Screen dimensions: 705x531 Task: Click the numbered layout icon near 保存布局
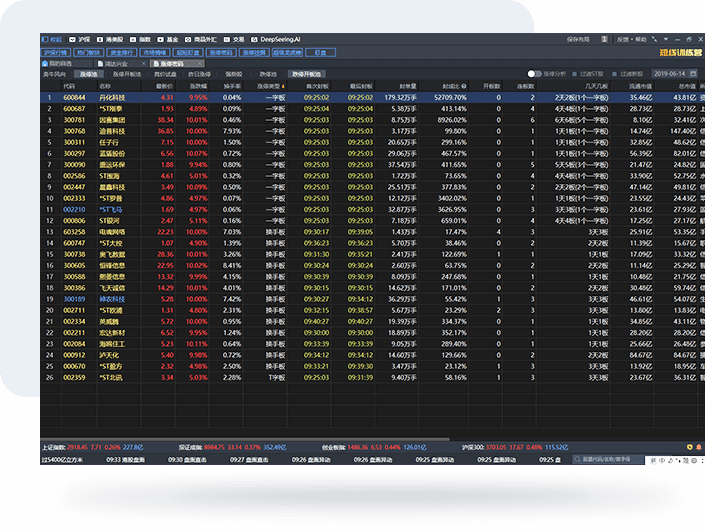(603, 39)
